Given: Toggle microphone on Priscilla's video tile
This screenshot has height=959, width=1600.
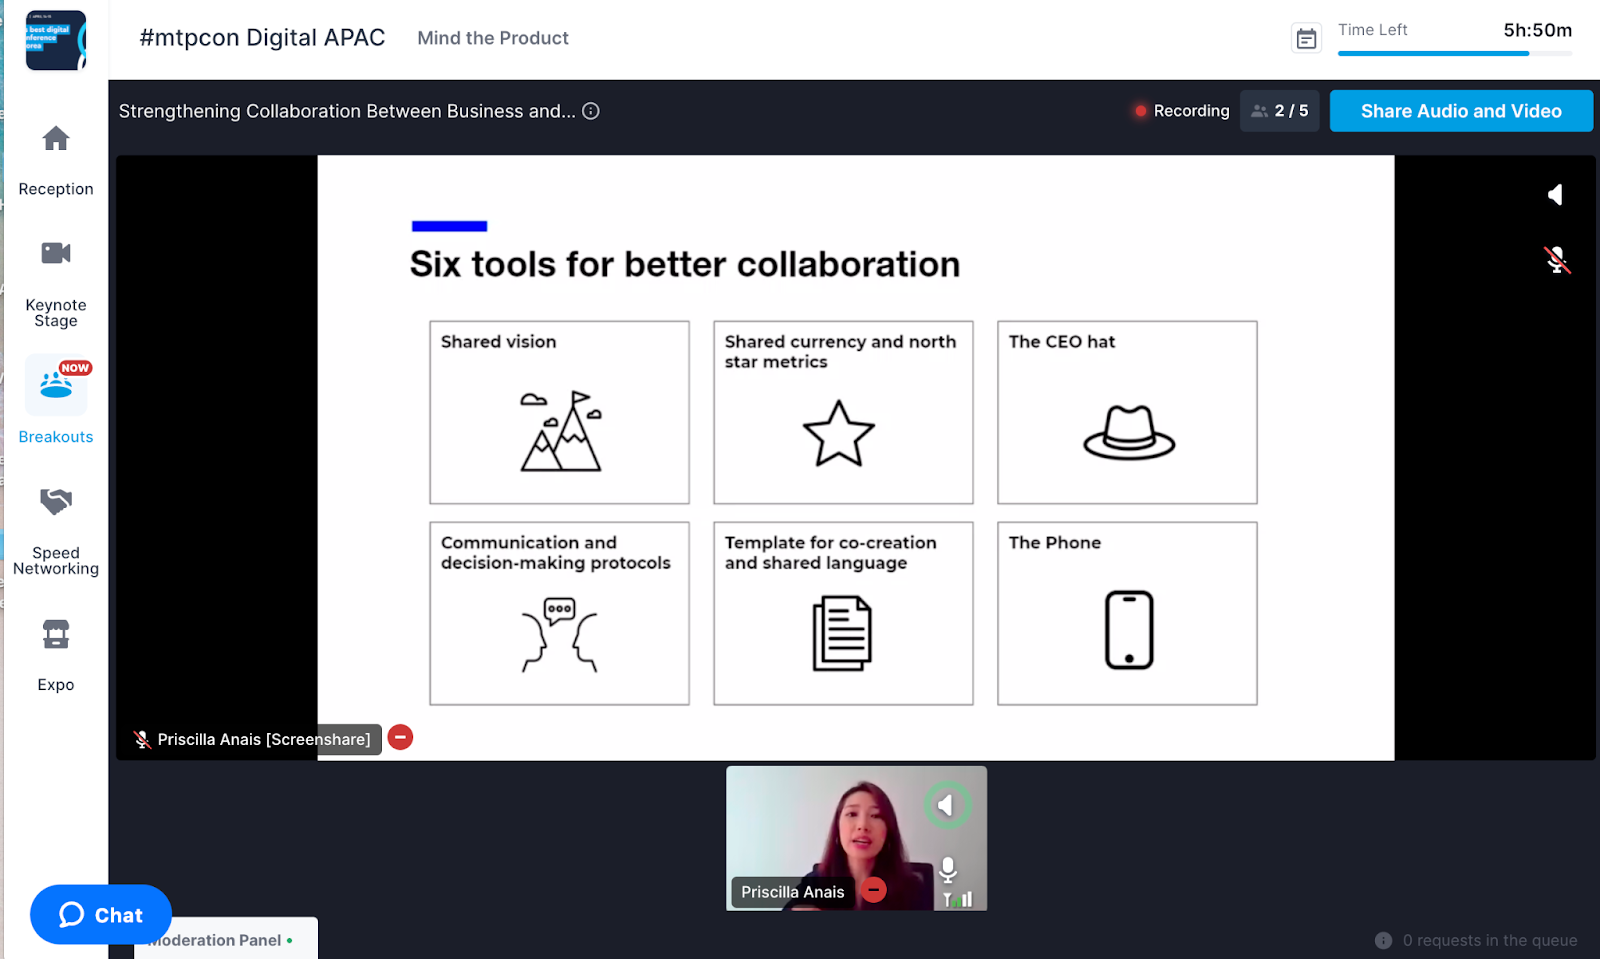Looking at the screenshot, I should [948, 868].
